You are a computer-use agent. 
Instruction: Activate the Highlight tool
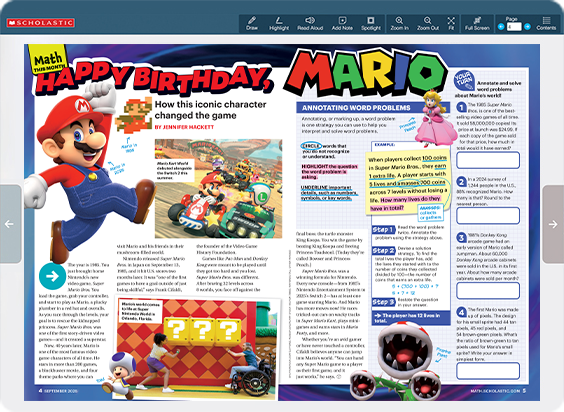279,24
